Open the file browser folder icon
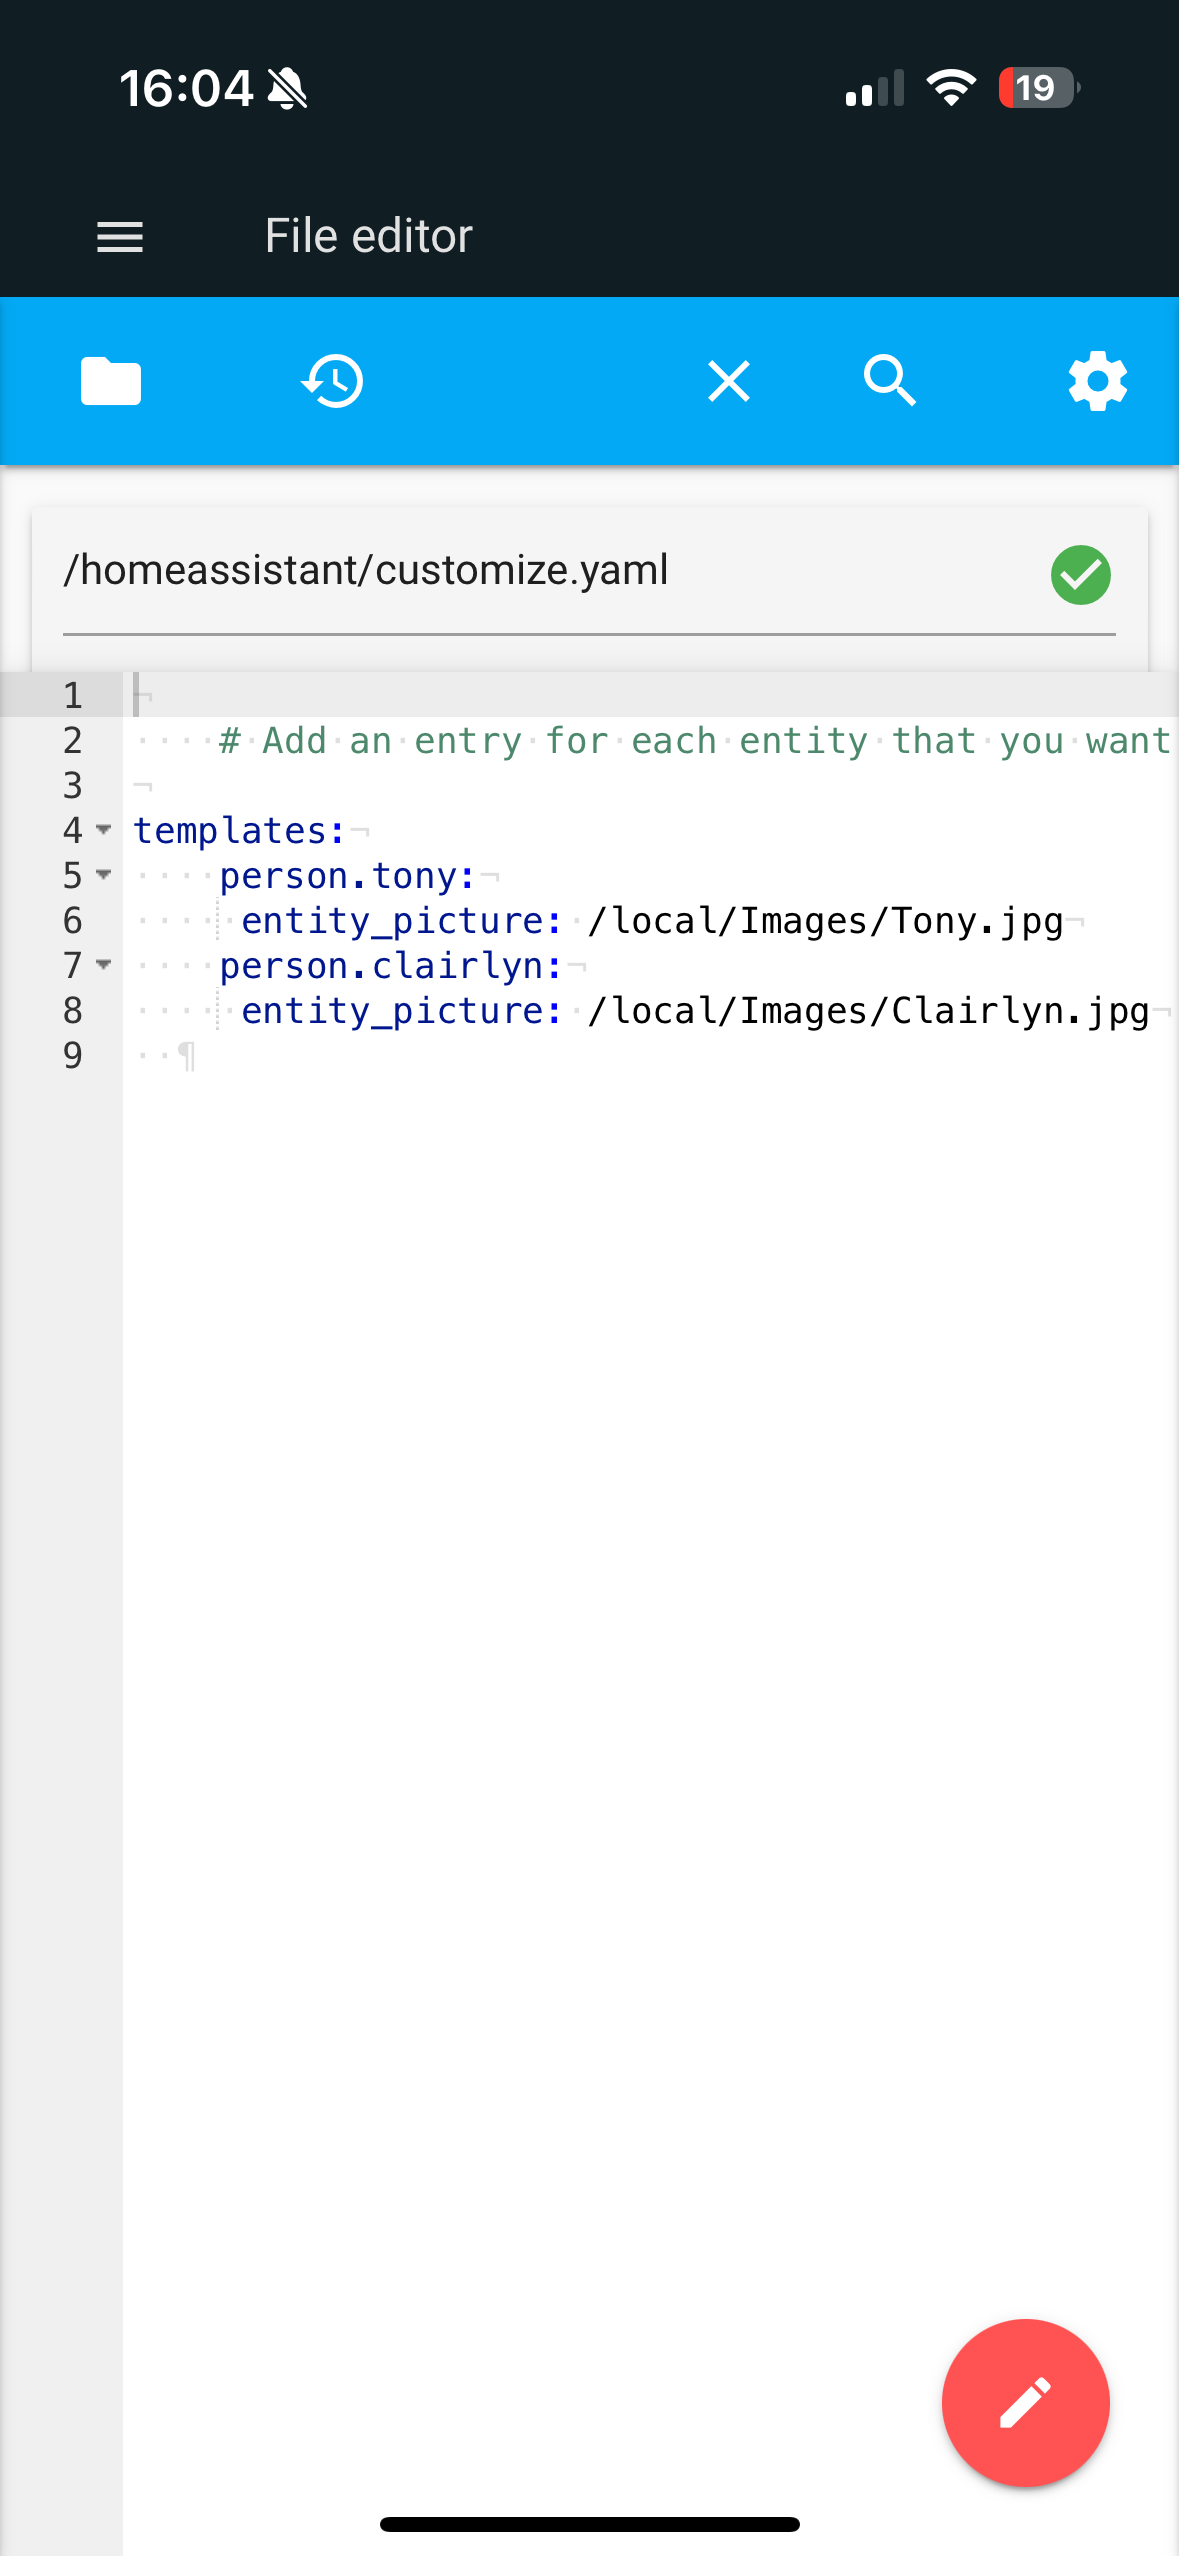 pos(111,381)
